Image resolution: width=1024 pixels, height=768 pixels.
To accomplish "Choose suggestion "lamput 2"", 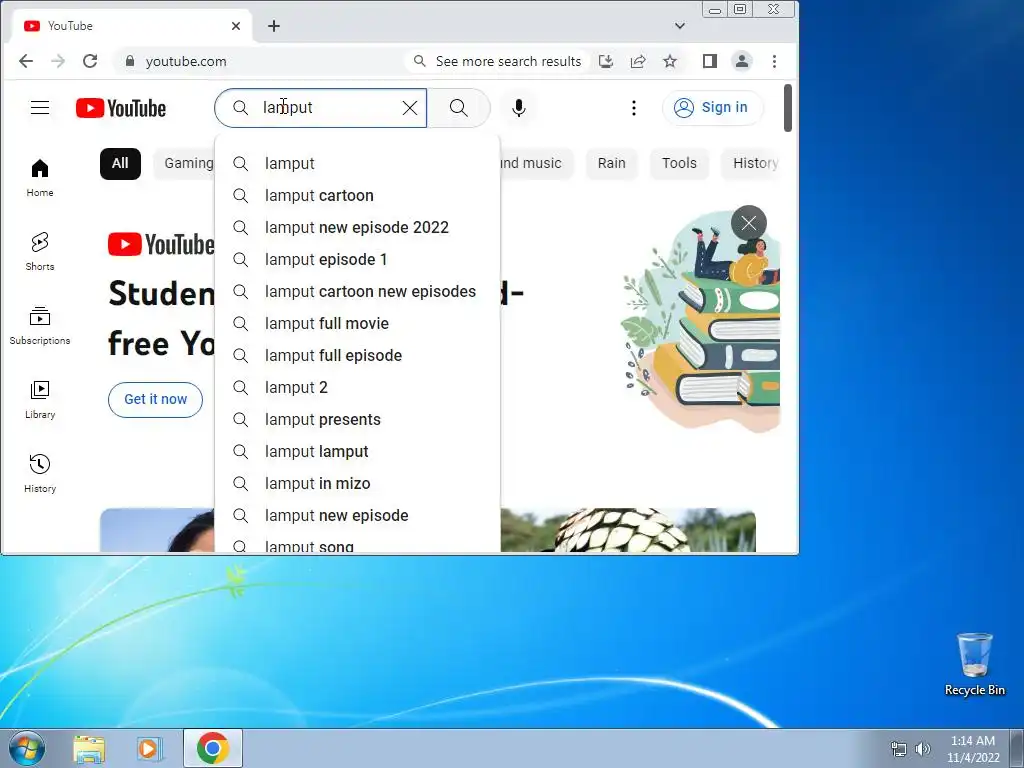I will coord(357,387).
